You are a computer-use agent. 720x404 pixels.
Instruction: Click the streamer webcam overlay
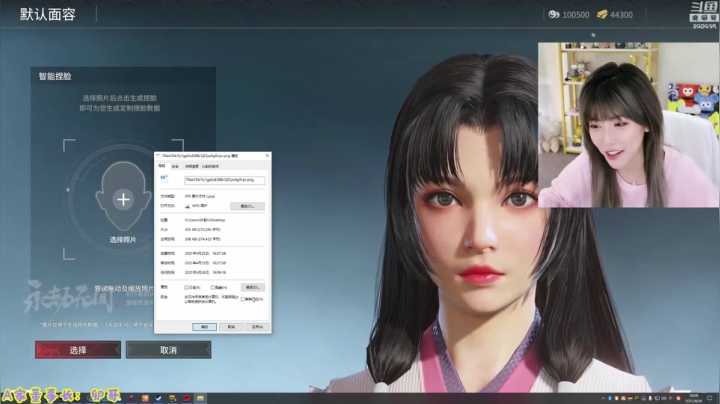pyautogui.click(x=628, y=125)
